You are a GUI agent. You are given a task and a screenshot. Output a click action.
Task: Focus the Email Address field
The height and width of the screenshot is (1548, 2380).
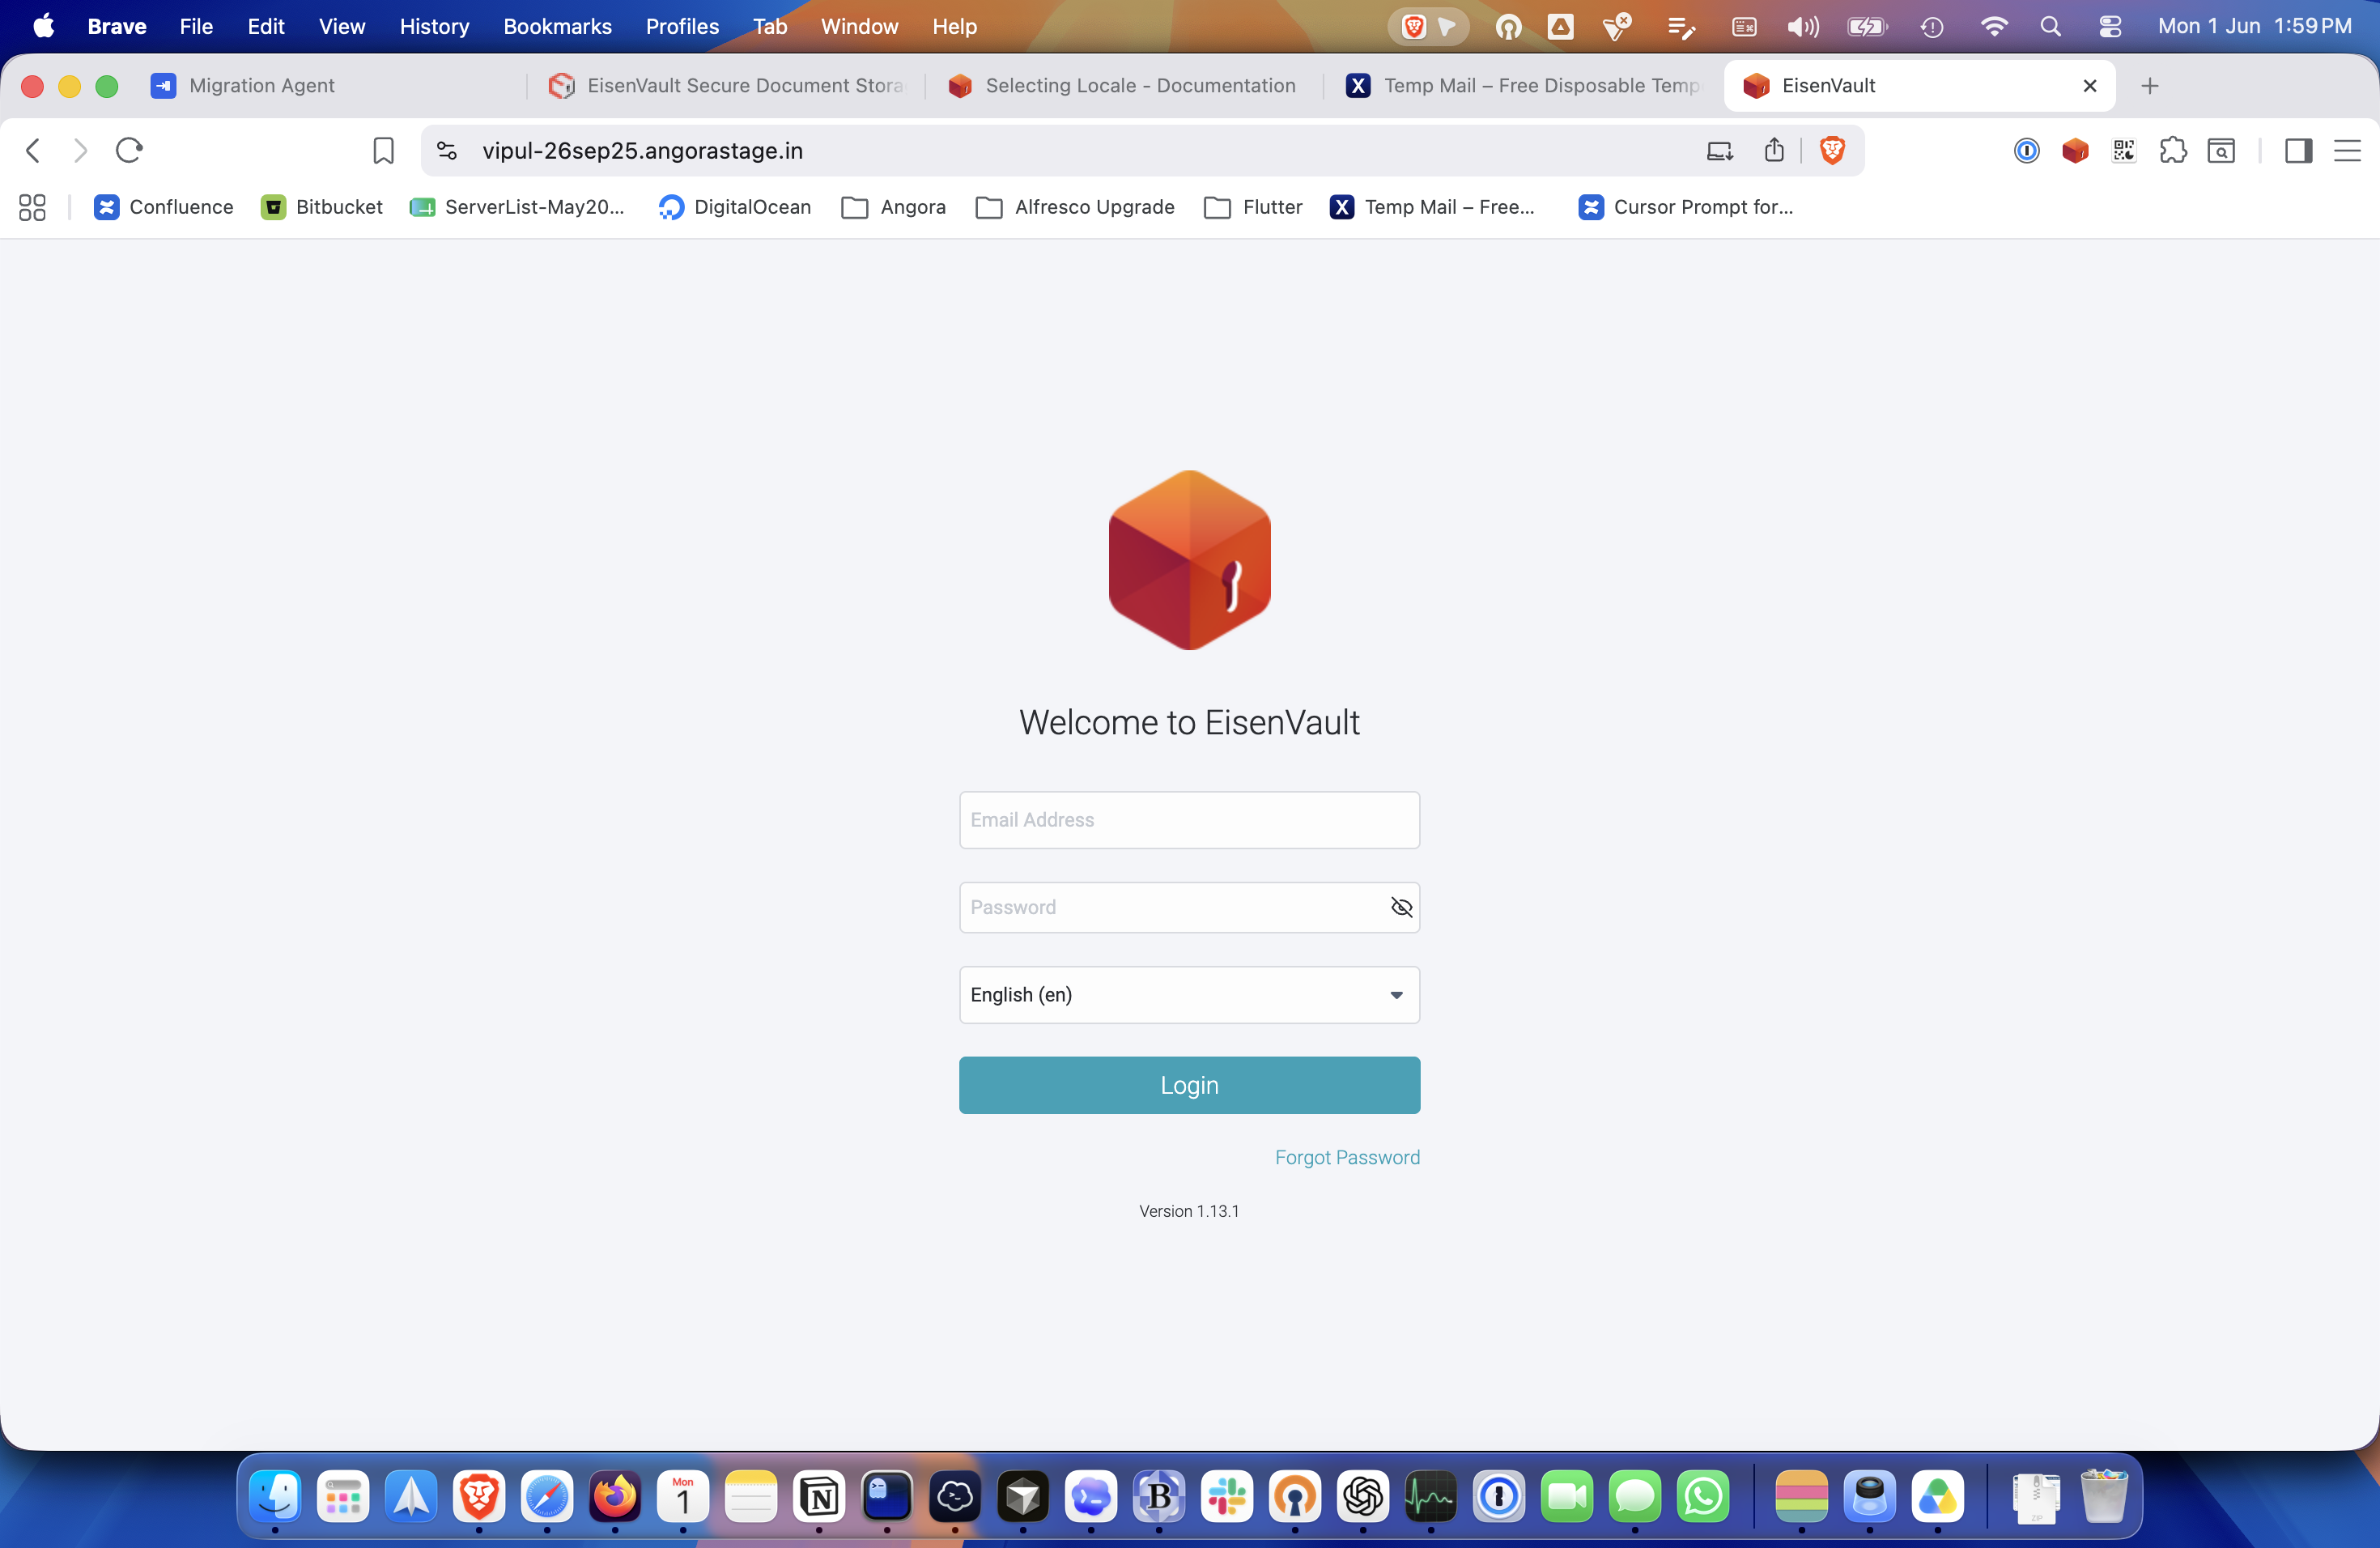coord(1189,820)
